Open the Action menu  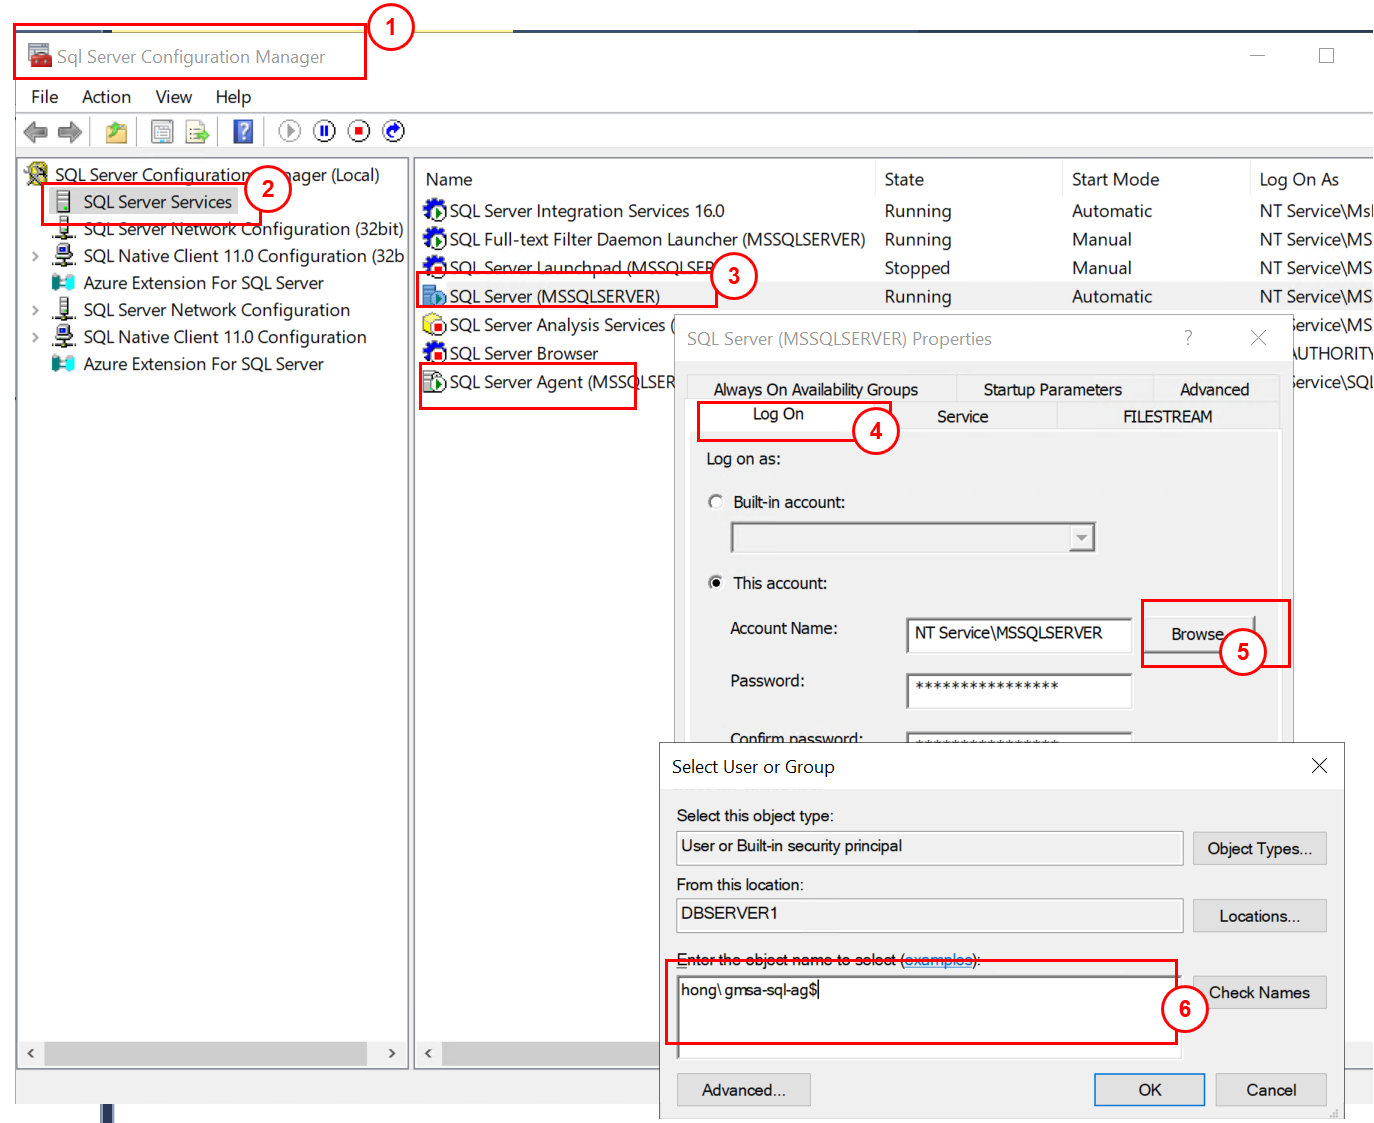pyautogui.click(x=106, y=97)
